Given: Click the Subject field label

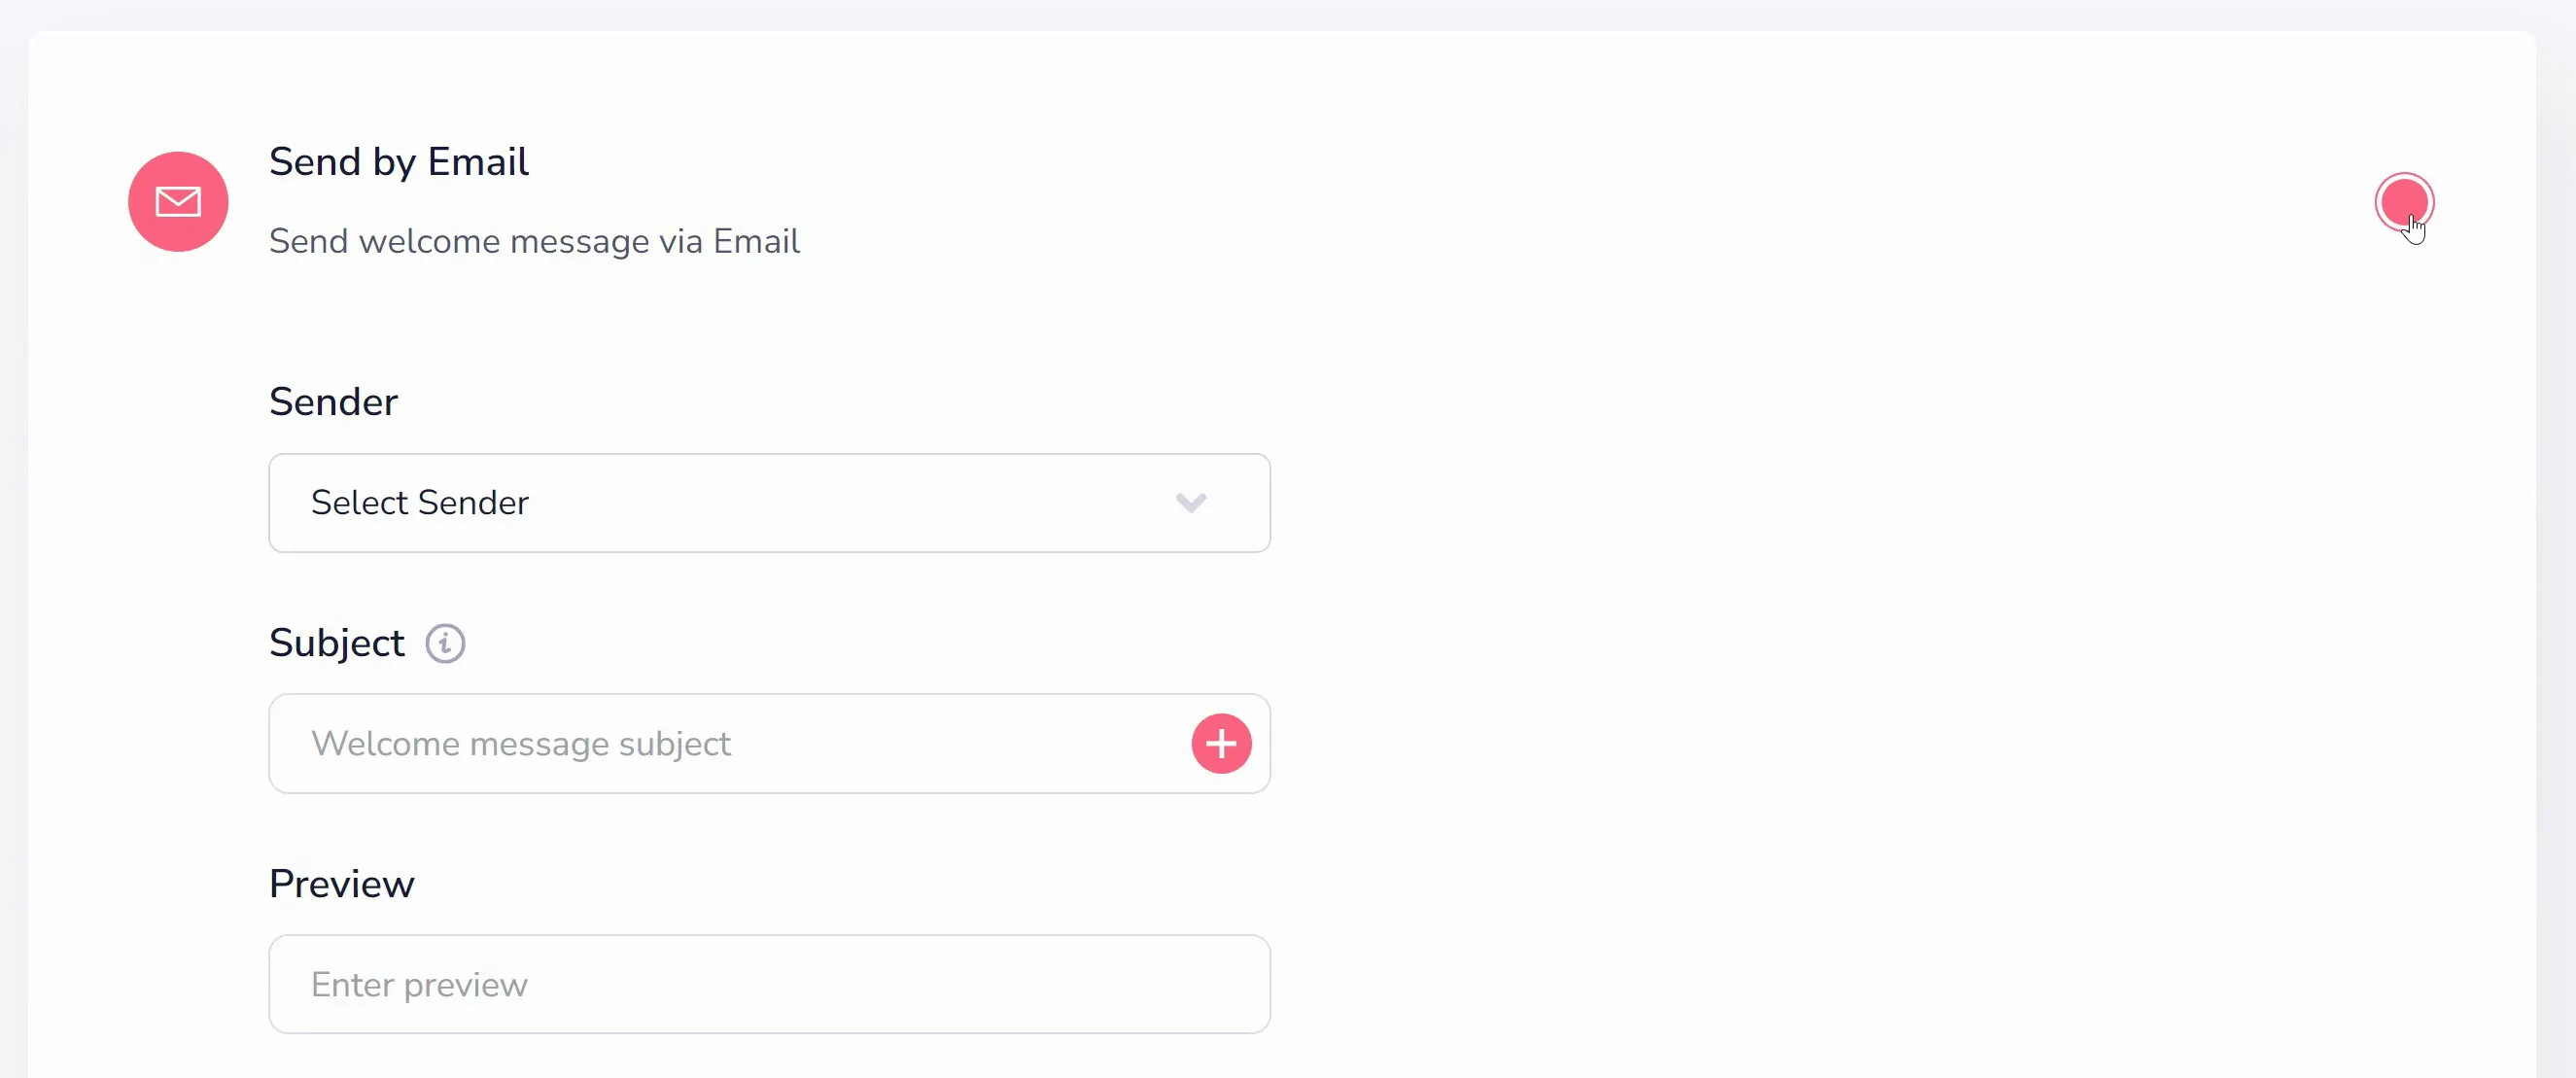Looking at the screenshot, I should (x=336, y=643).
